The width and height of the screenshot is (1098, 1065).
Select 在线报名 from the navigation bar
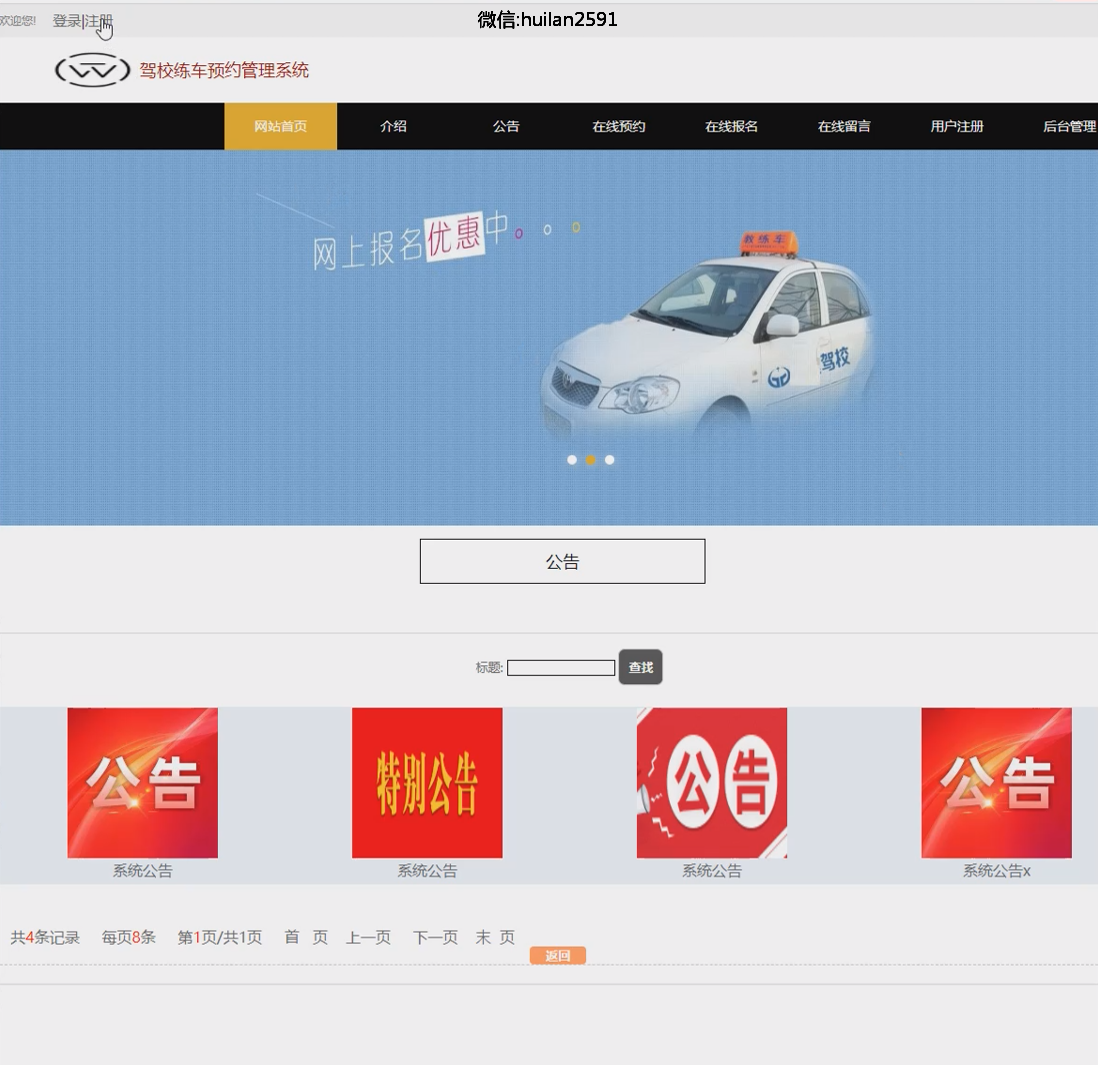point(731,126)
